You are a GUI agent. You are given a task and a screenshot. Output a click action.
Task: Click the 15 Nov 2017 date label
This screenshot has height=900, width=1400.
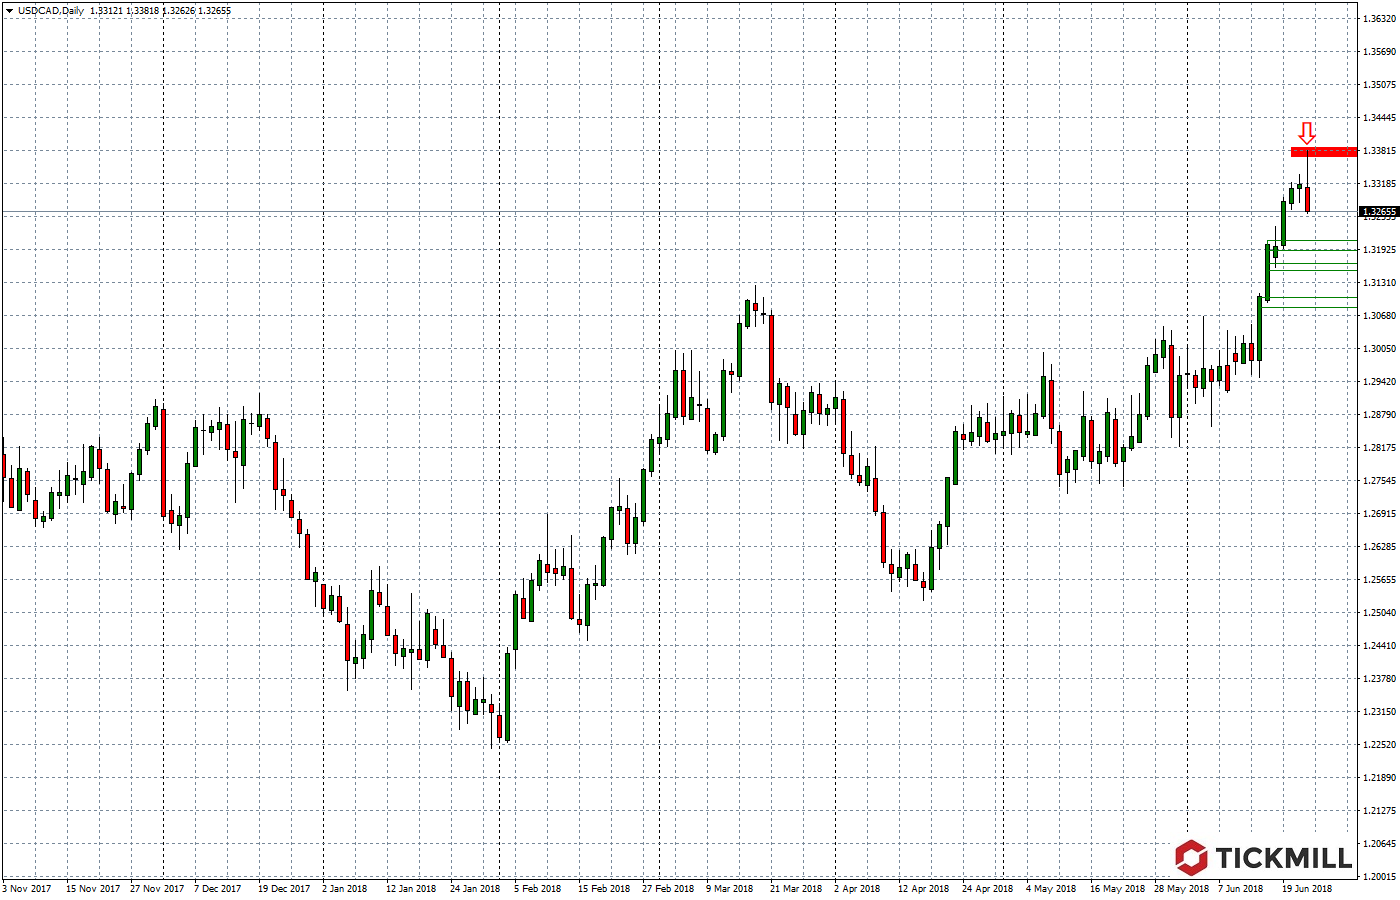(x=93, y=888)
